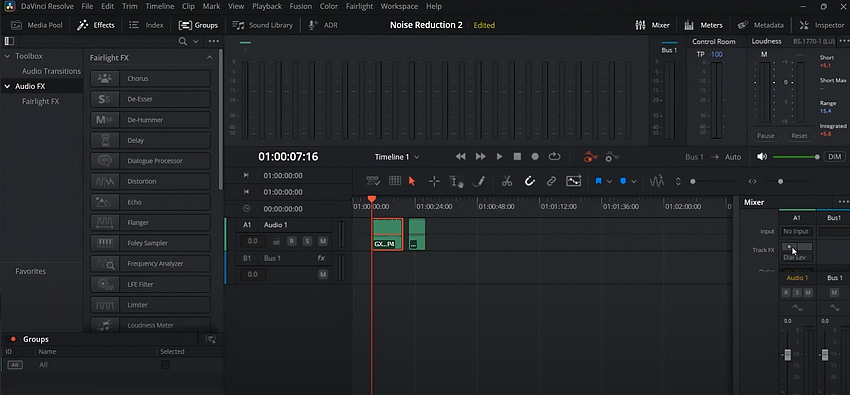Viewport: 850px width, 395px height.
Task: Open the Inspector panel
Action: click(x=822, y=25)
